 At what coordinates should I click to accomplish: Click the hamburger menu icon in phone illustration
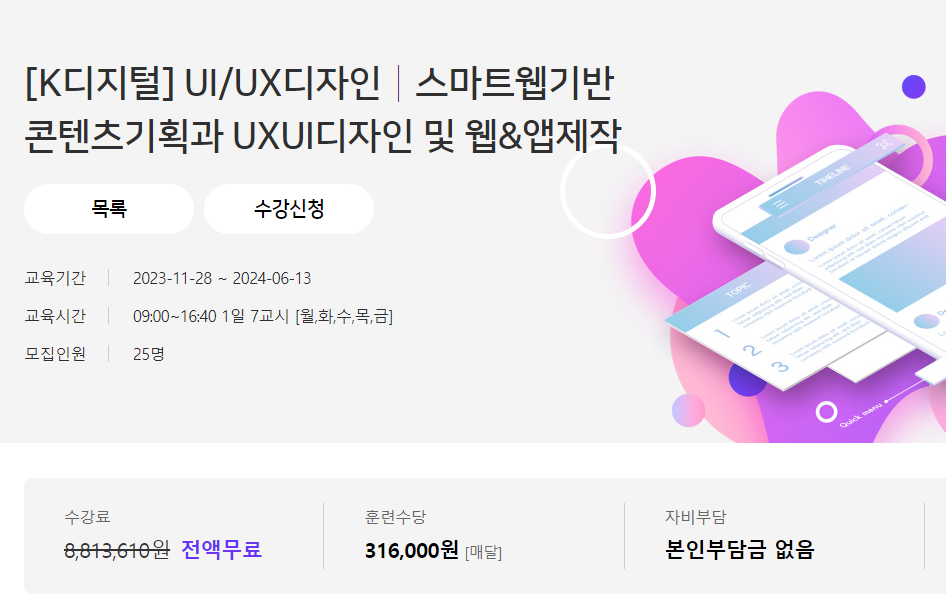780,204
